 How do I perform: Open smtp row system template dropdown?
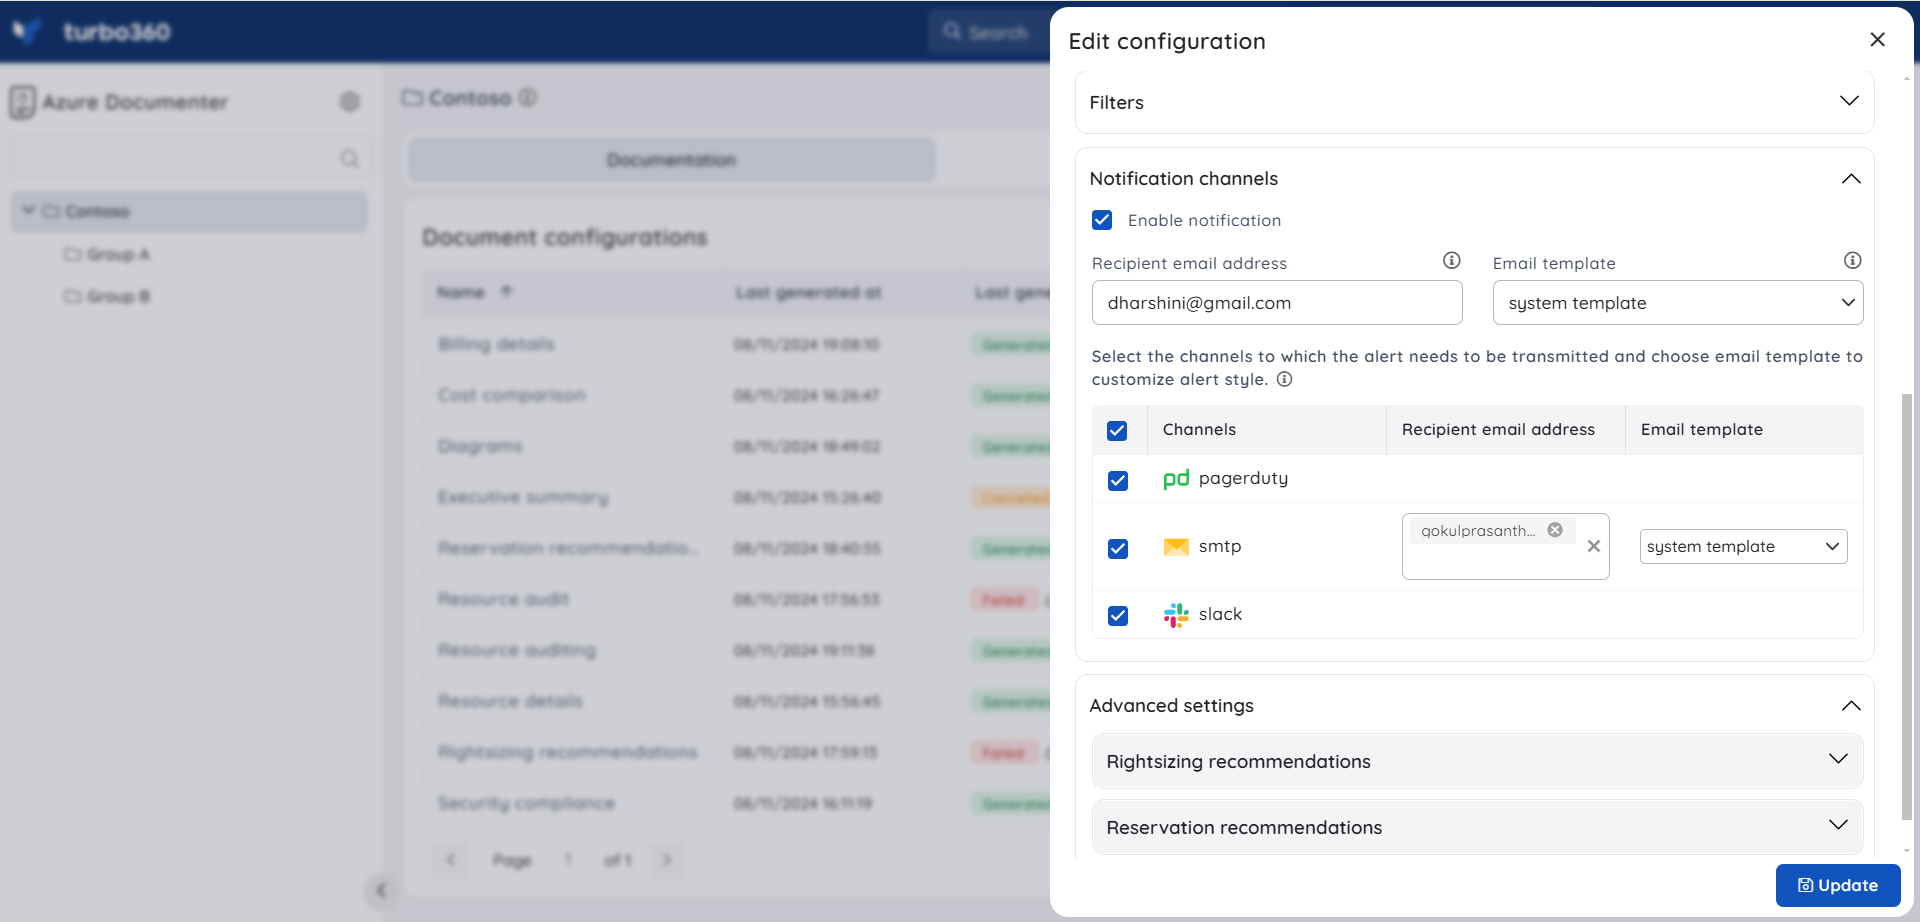pos(1743,546)
